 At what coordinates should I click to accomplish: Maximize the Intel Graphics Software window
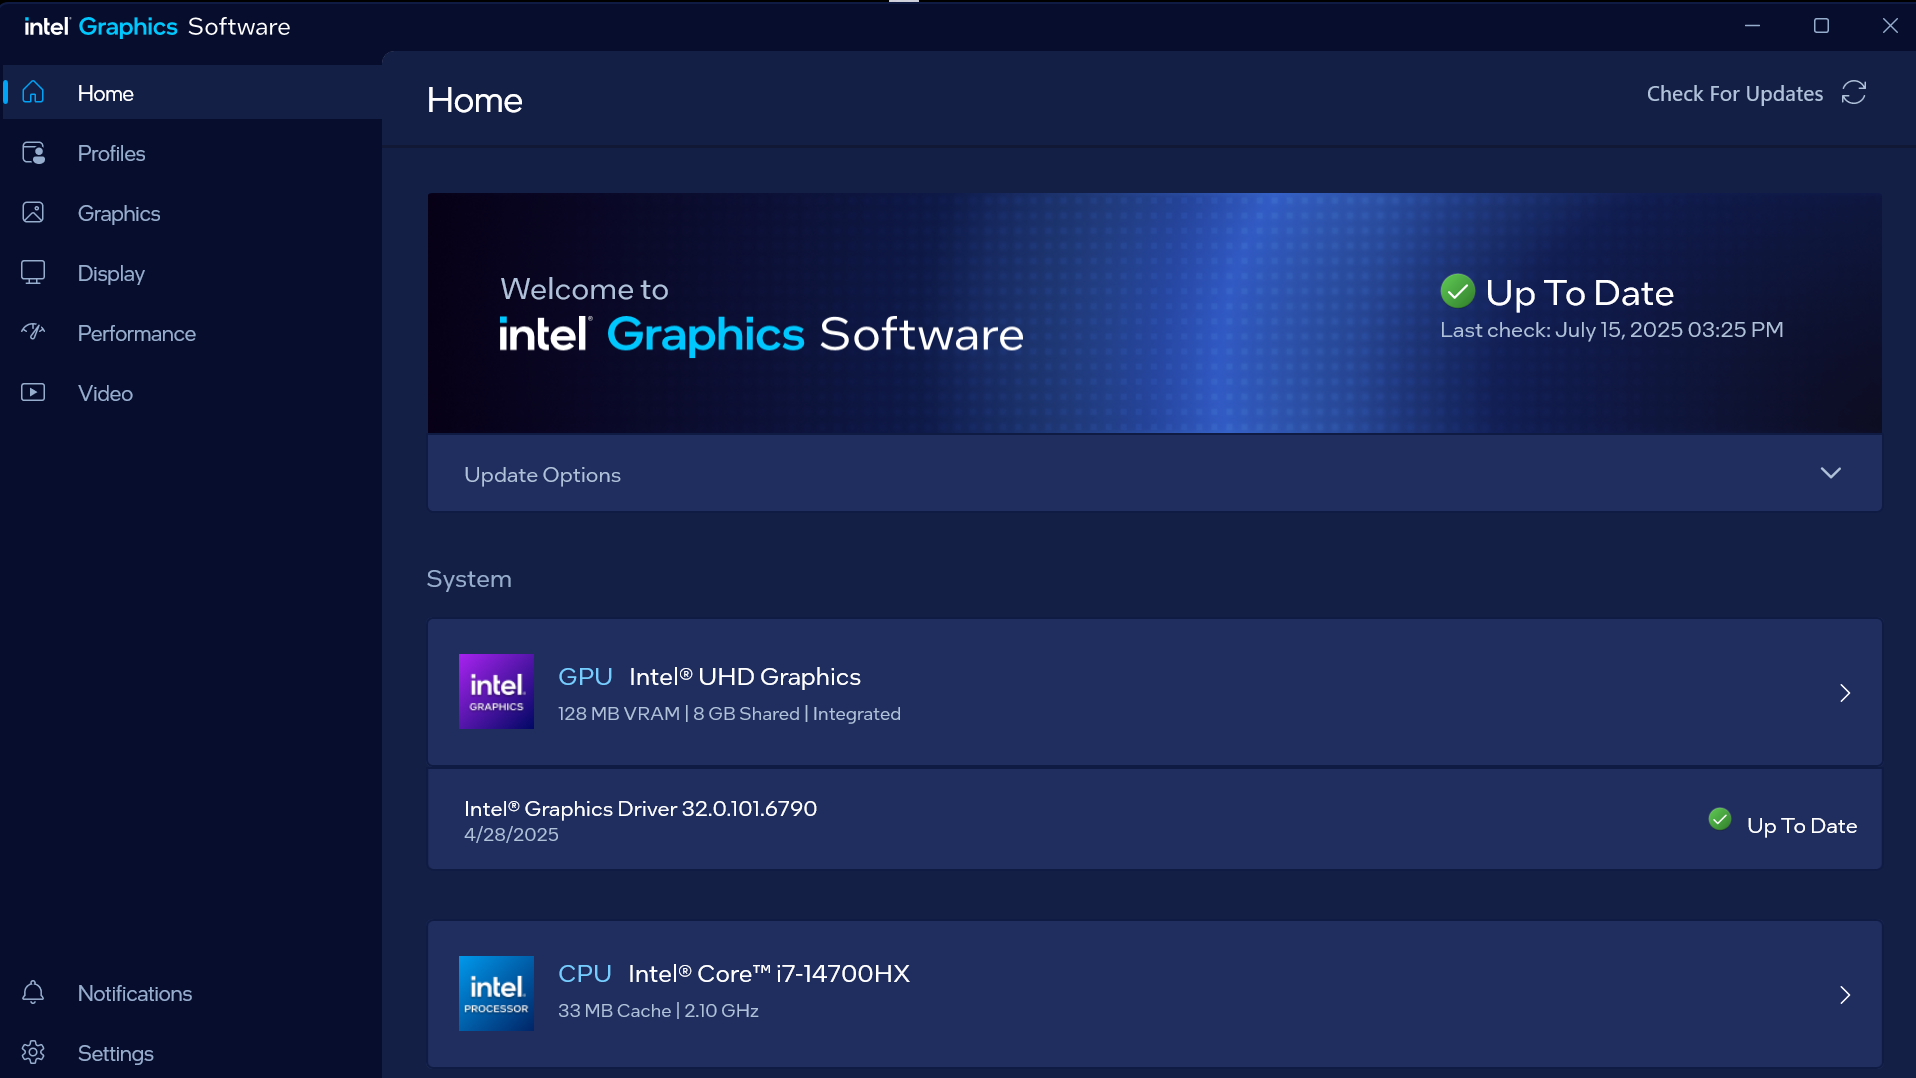pyautogui.click(x=1821, y=26)
